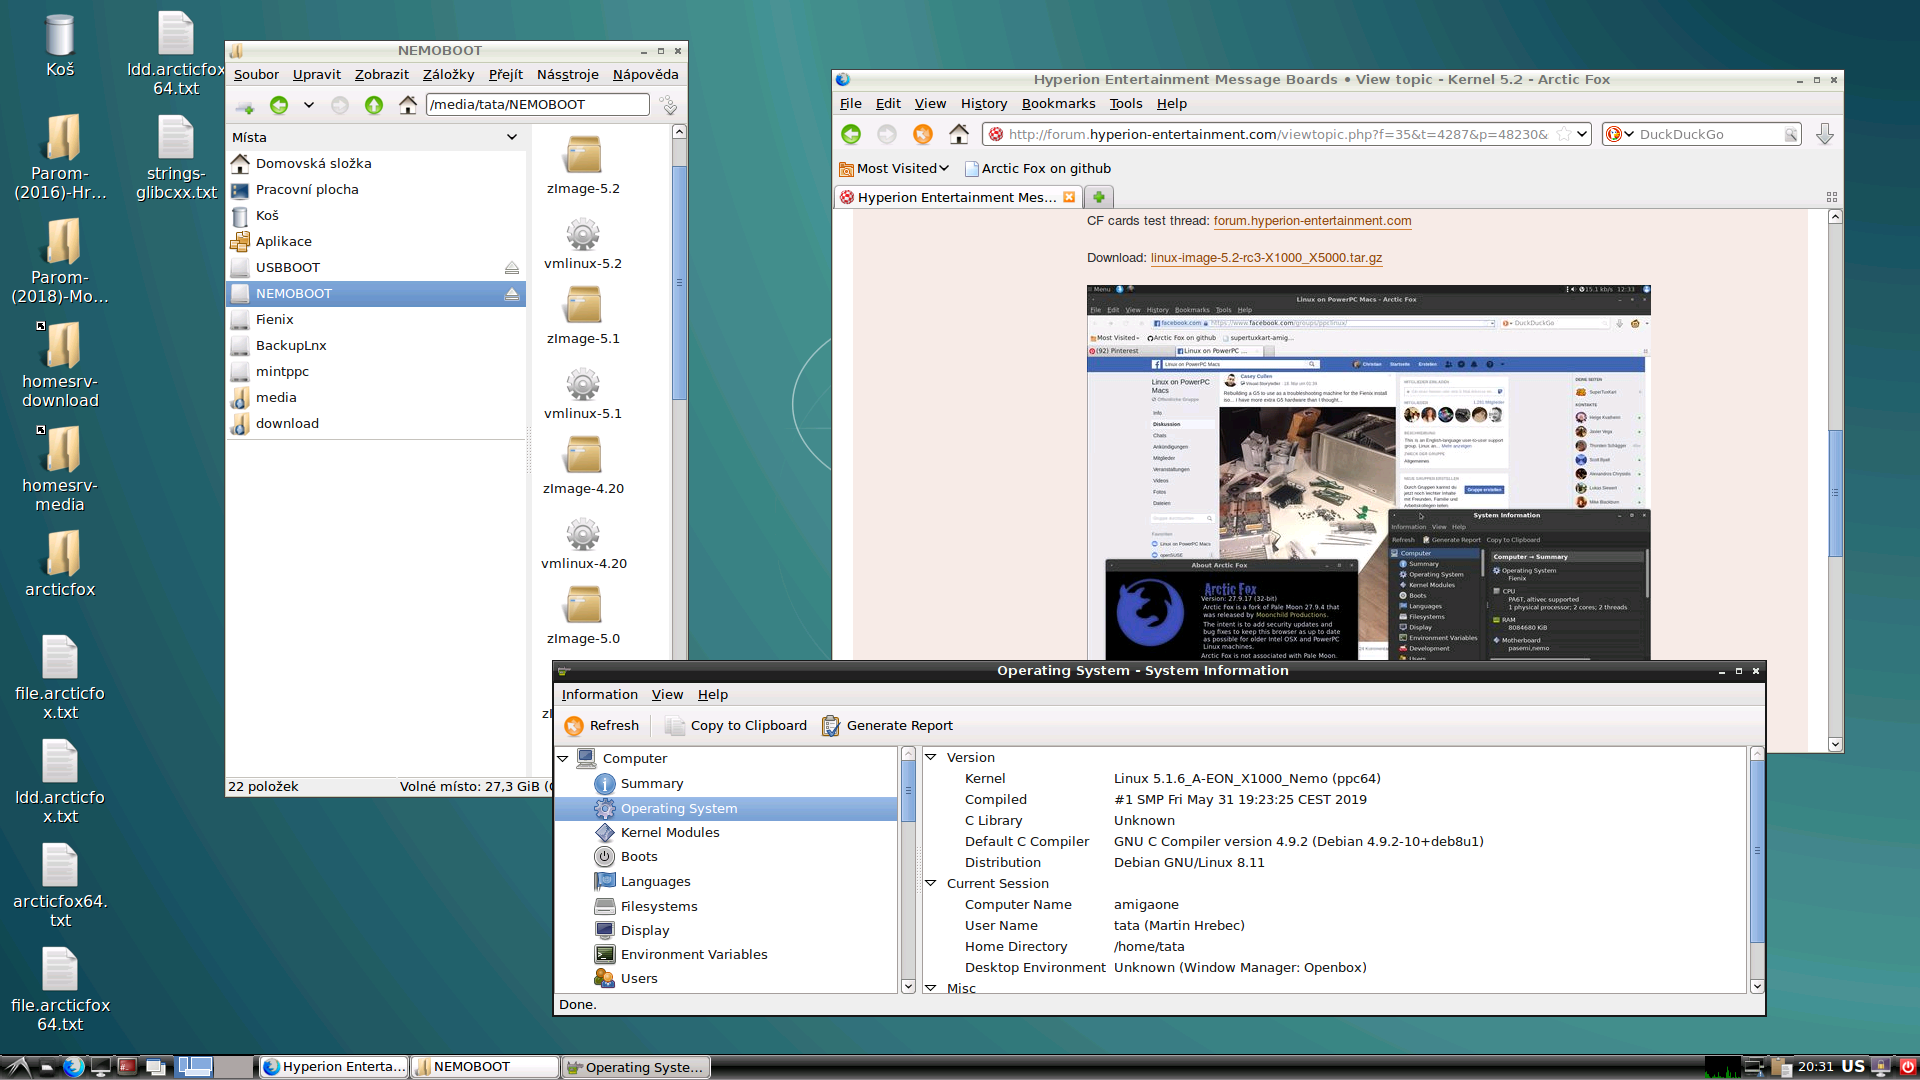Click the Copy to Clipboard button
1920x1080 pixels.
[x=736, y=726]
